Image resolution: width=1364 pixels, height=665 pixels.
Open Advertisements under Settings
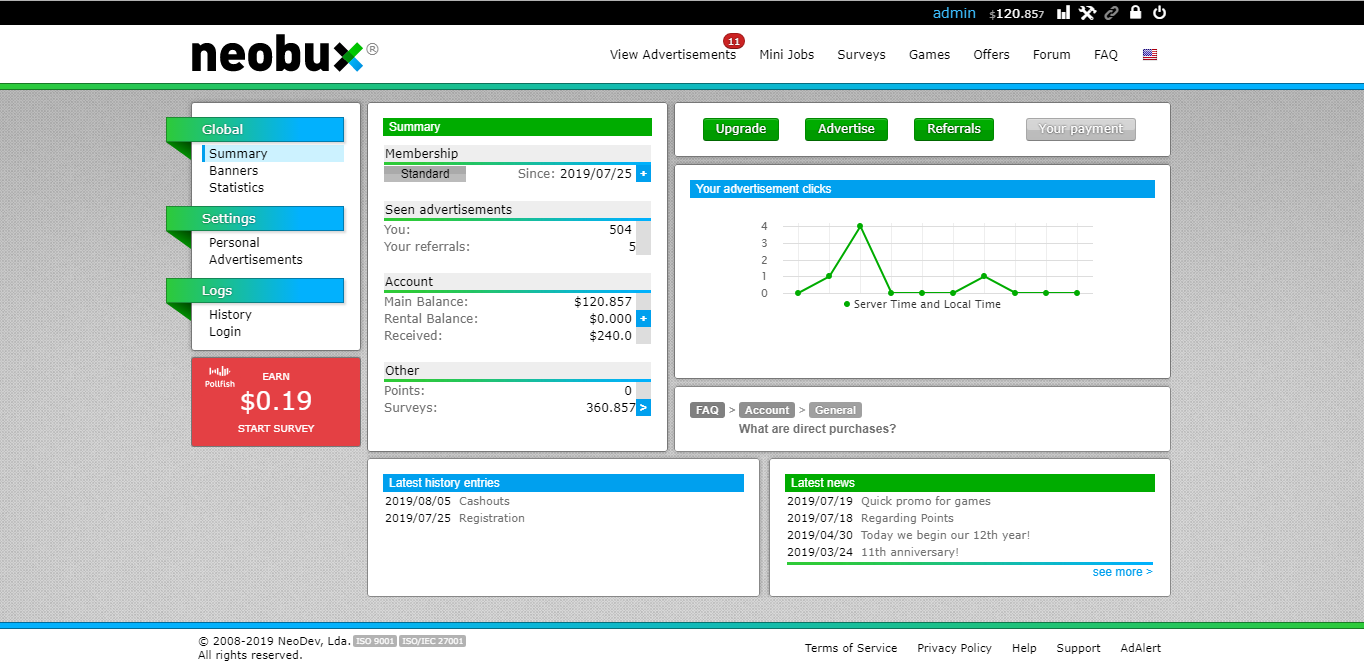pos(255,260)
